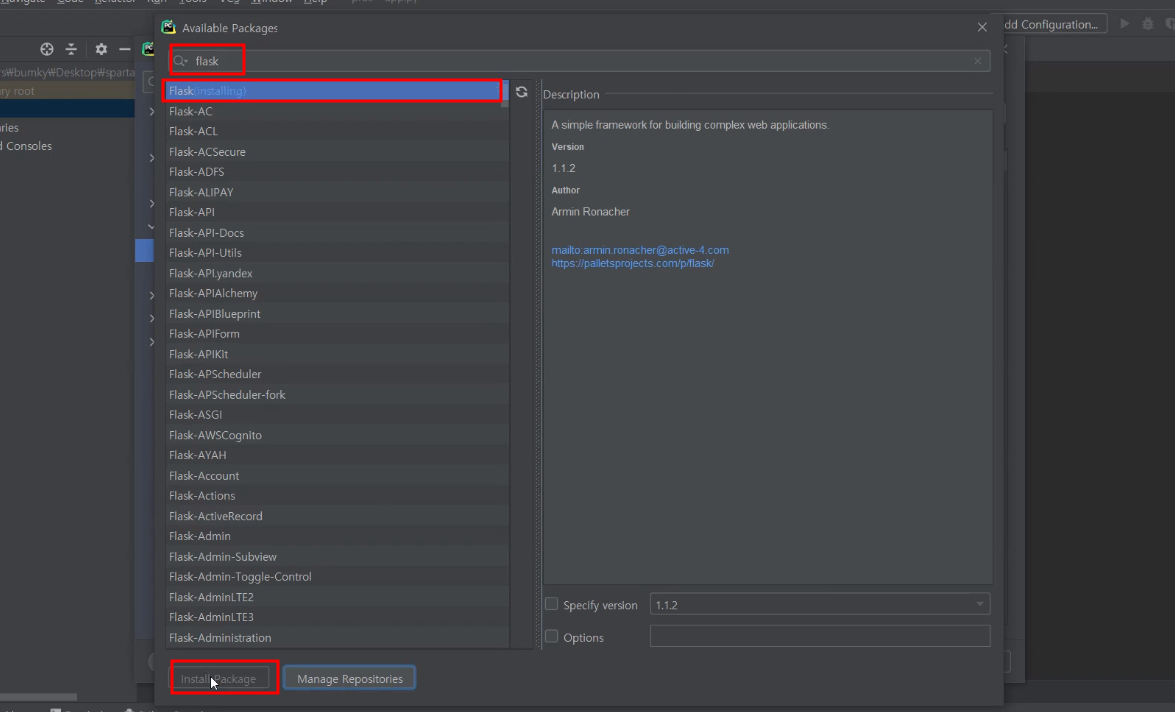This screenshot has height=712, width=1175.
Task: Select Consoles item in project tree
Action: (26, 146)
